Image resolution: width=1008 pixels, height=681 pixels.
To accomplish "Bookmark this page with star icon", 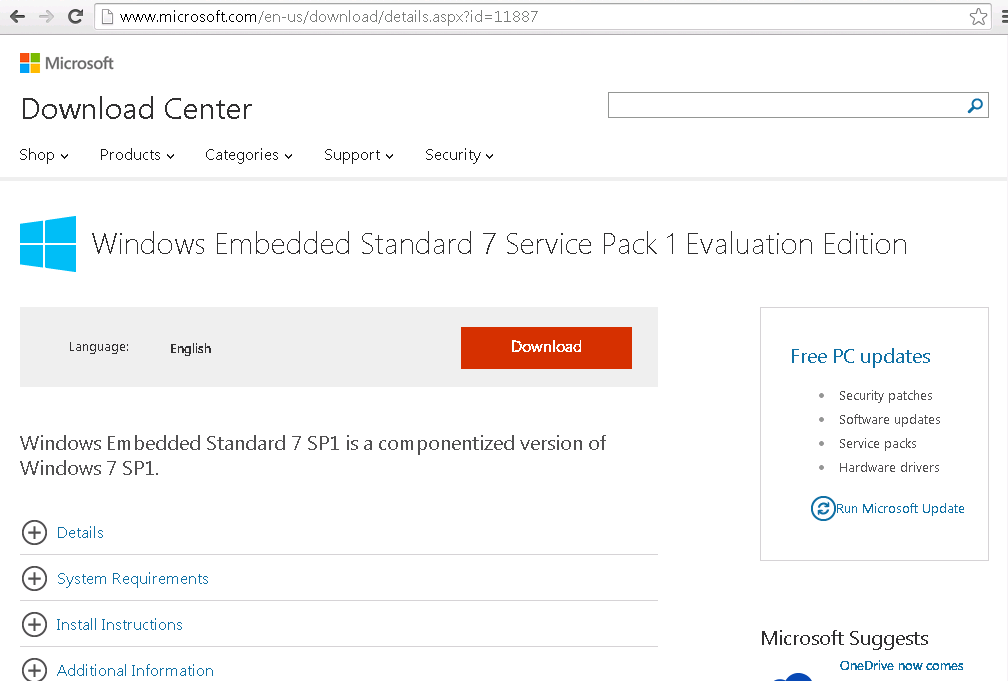I will pos(978,17).
